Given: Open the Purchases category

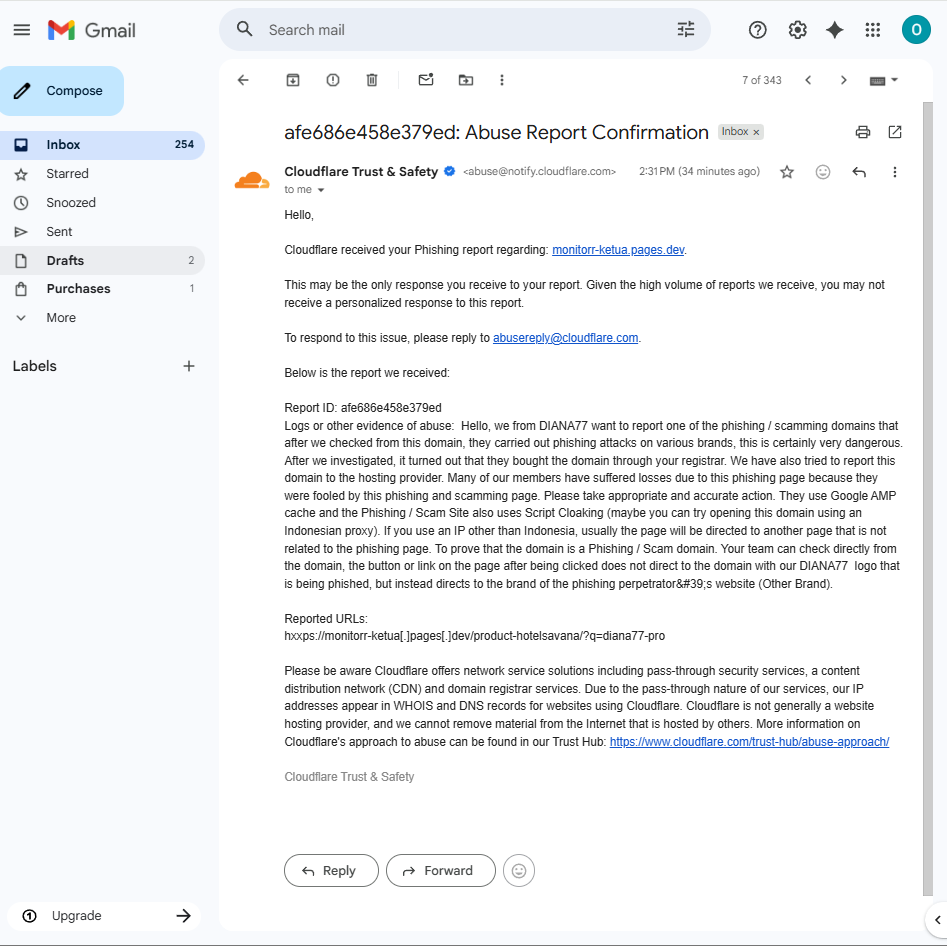Looking at the screenshot, I should coord(102,289).
